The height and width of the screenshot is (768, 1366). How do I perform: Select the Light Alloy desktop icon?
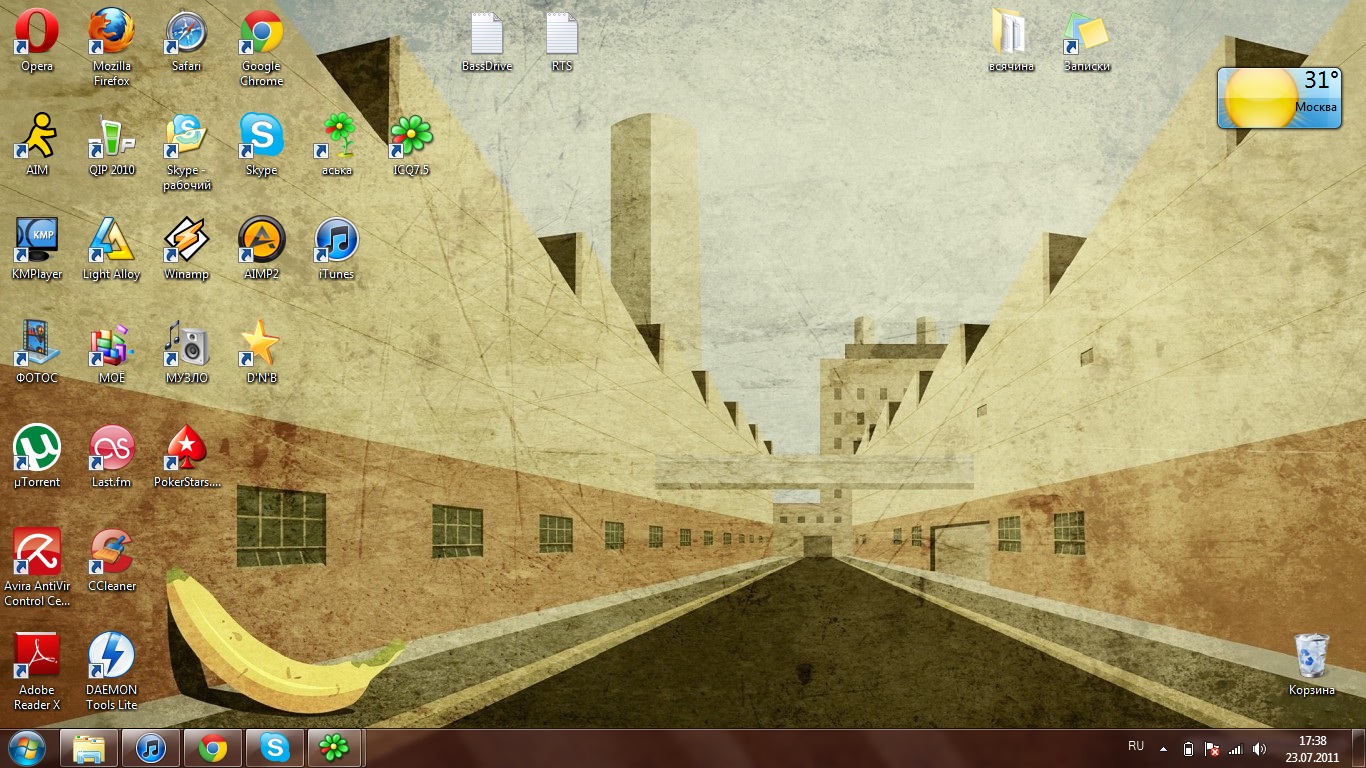(112, 248)
